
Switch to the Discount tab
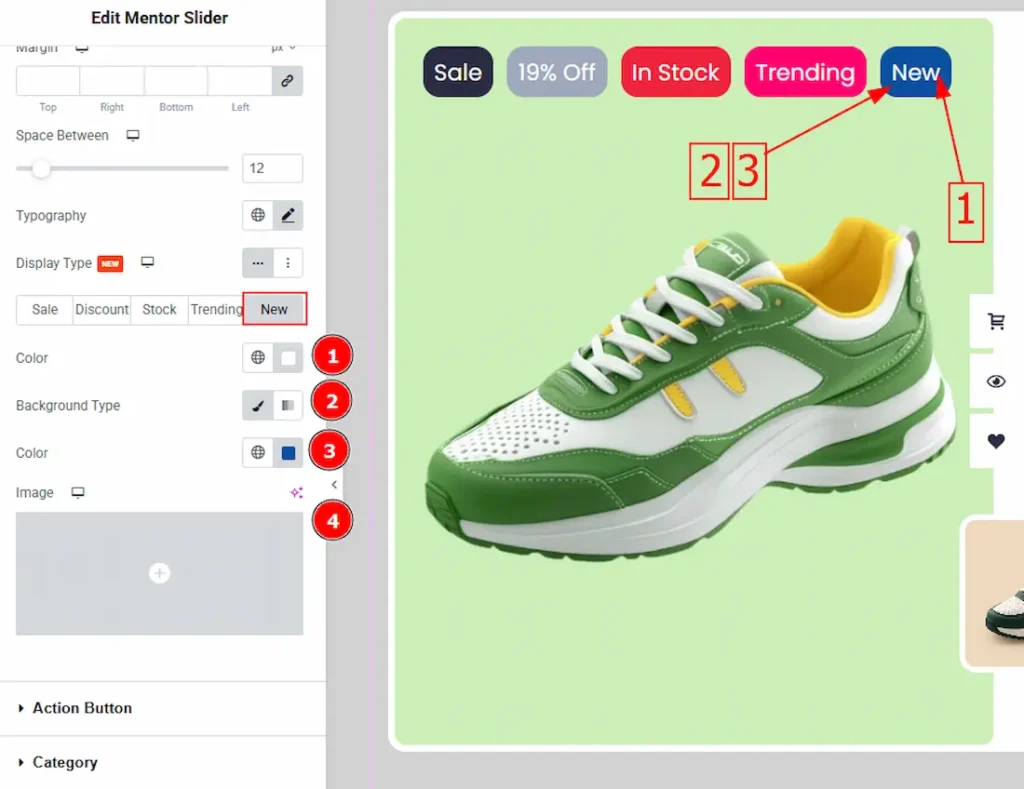point(102,310)
